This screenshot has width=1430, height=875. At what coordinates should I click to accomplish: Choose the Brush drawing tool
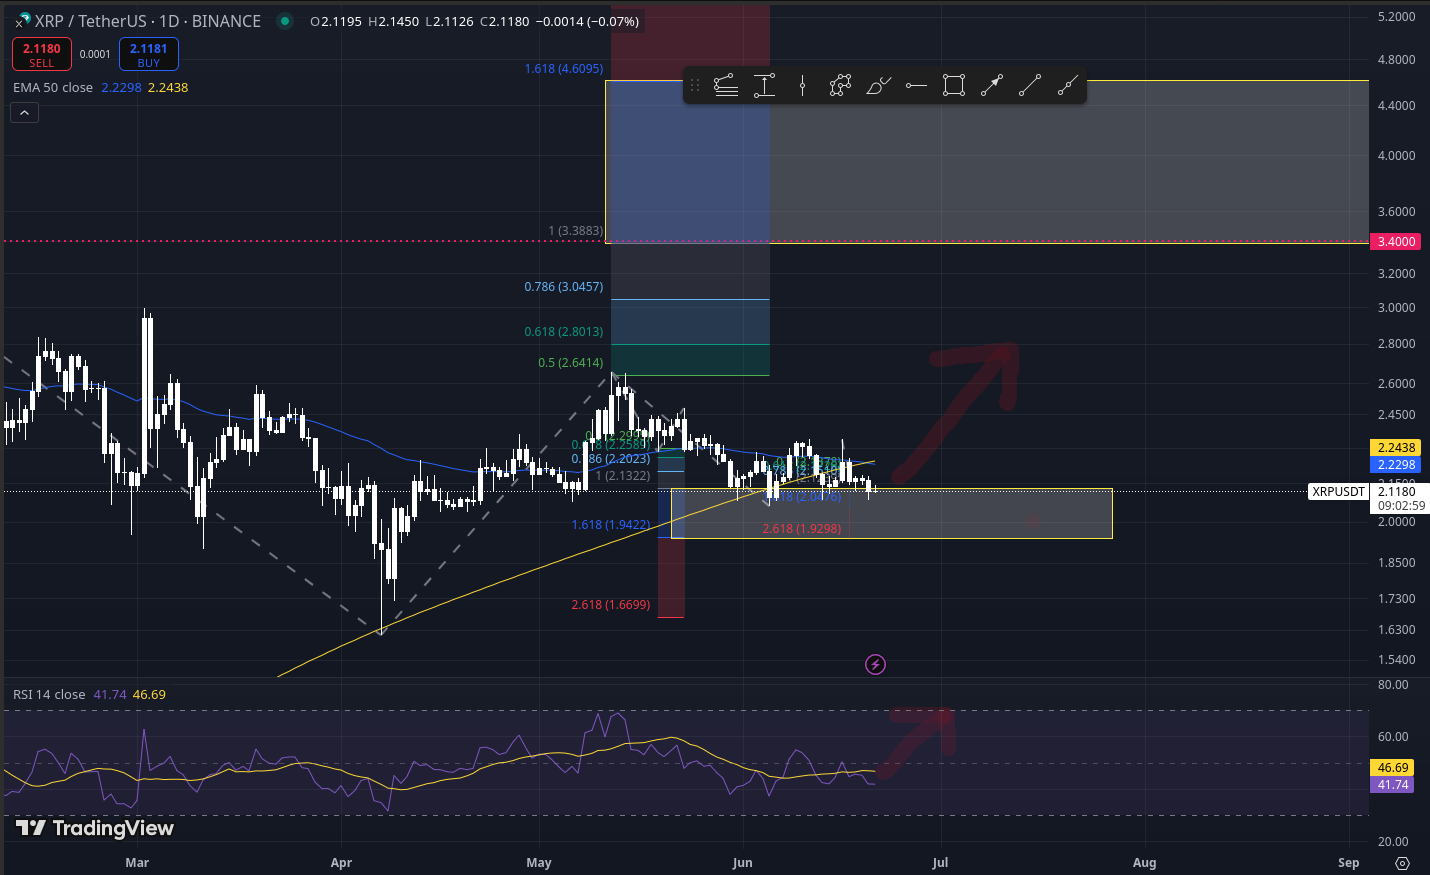tap(878, 86)
